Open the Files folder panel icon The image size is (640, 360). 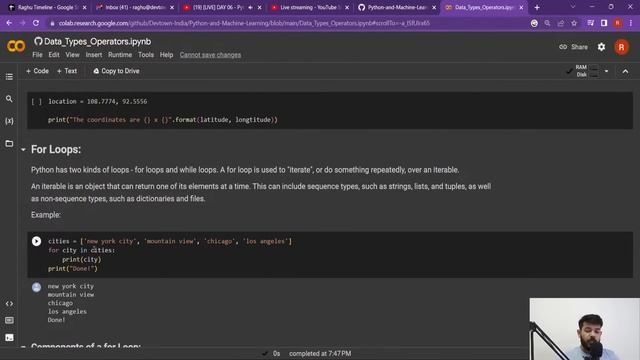pos(9,143)
